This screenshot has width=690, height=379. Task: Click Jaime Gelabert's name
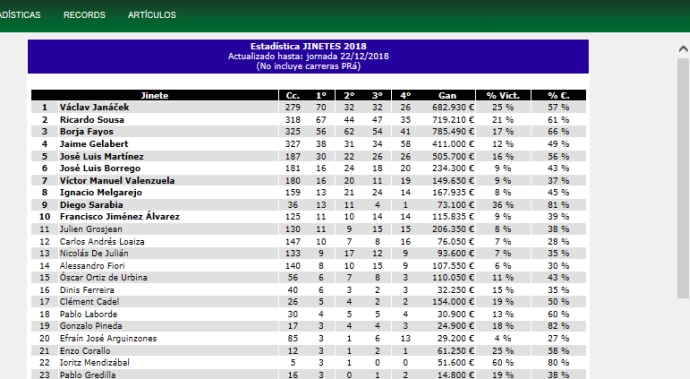click(x=94, y=144)
